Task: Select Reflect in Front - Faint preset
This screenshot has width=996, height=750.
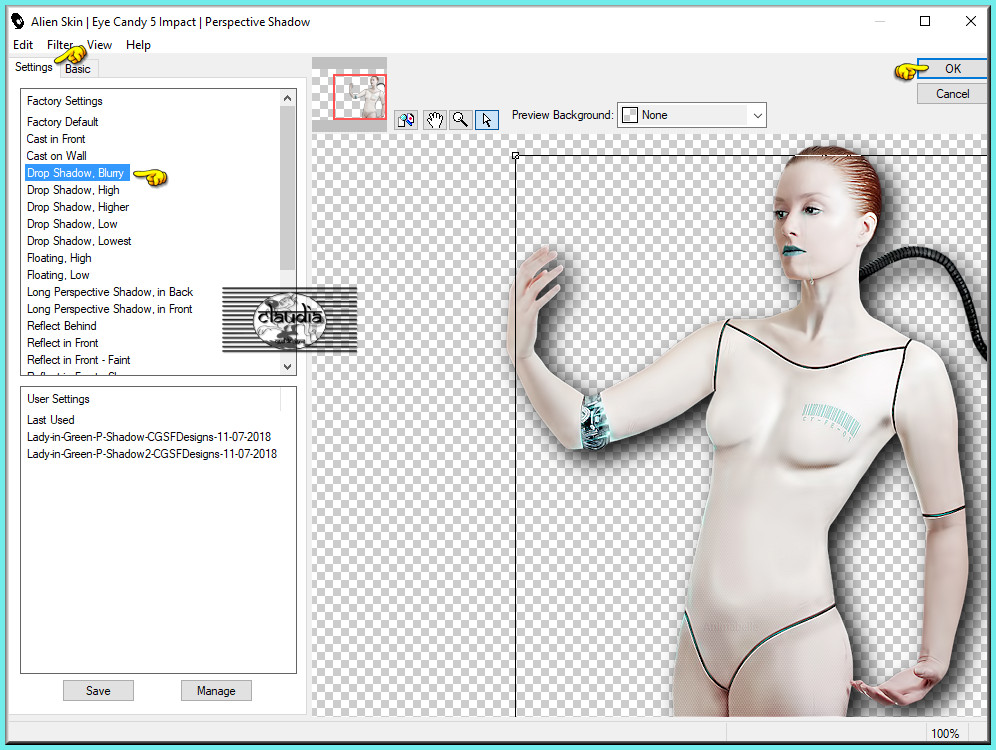Action: 78,359
